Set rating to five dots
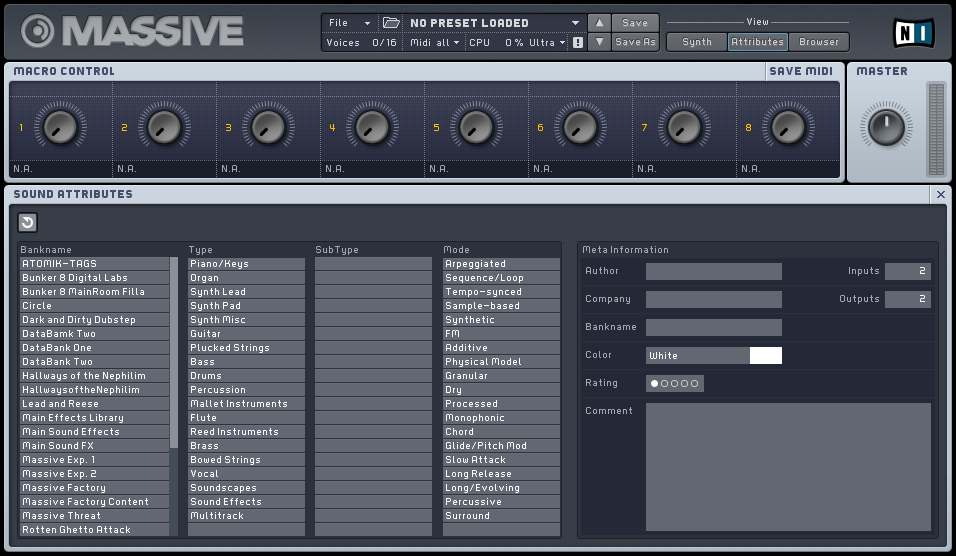Viewport: 956px width, 556px height. tap(694, 383)
